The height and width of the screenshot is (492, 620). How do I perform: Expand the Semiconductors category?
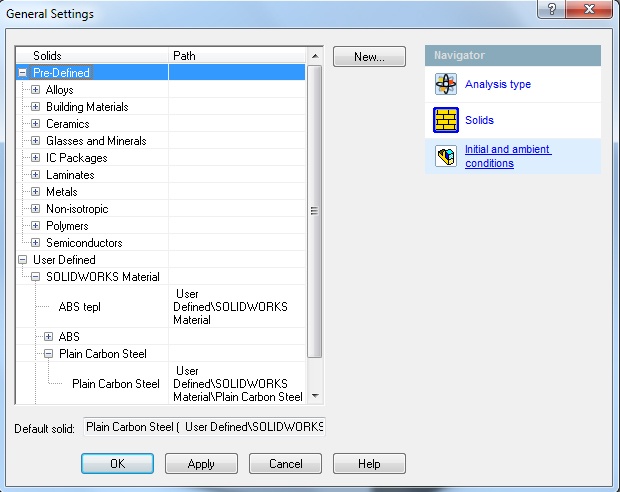(35, 242)
